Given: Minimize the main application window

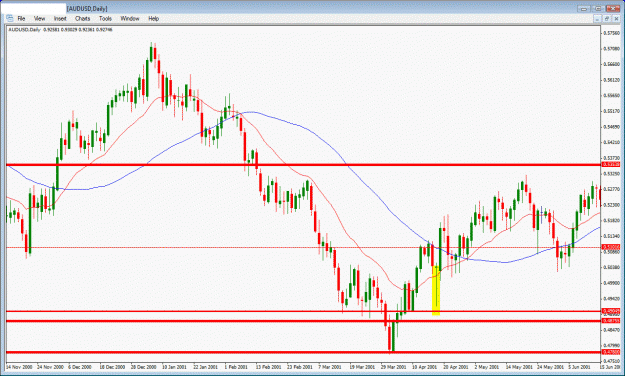Looking at the screenshot, I should point(584,8).
